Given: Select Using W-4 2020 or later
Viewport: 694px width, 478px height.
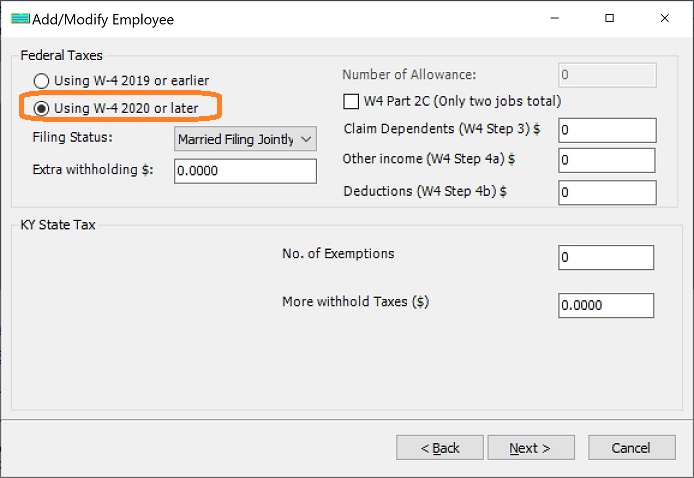Looking at the screenshot, I should [42, 108].
